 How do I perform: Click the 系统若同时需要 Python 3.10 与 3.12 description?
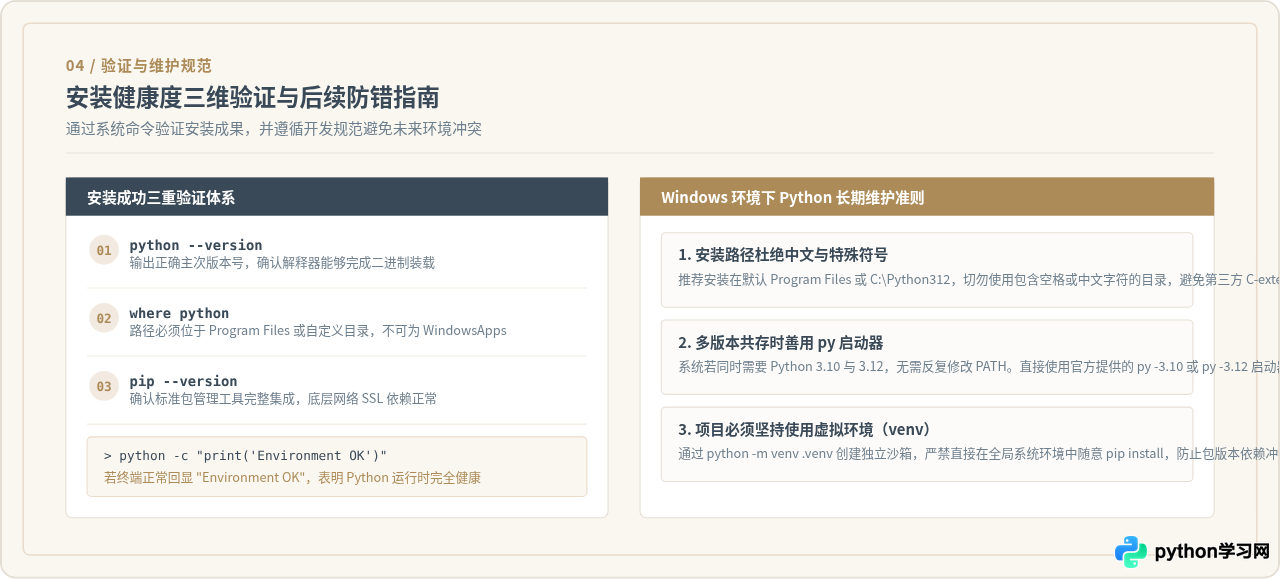pyautogui.click(x=979, y=367)
